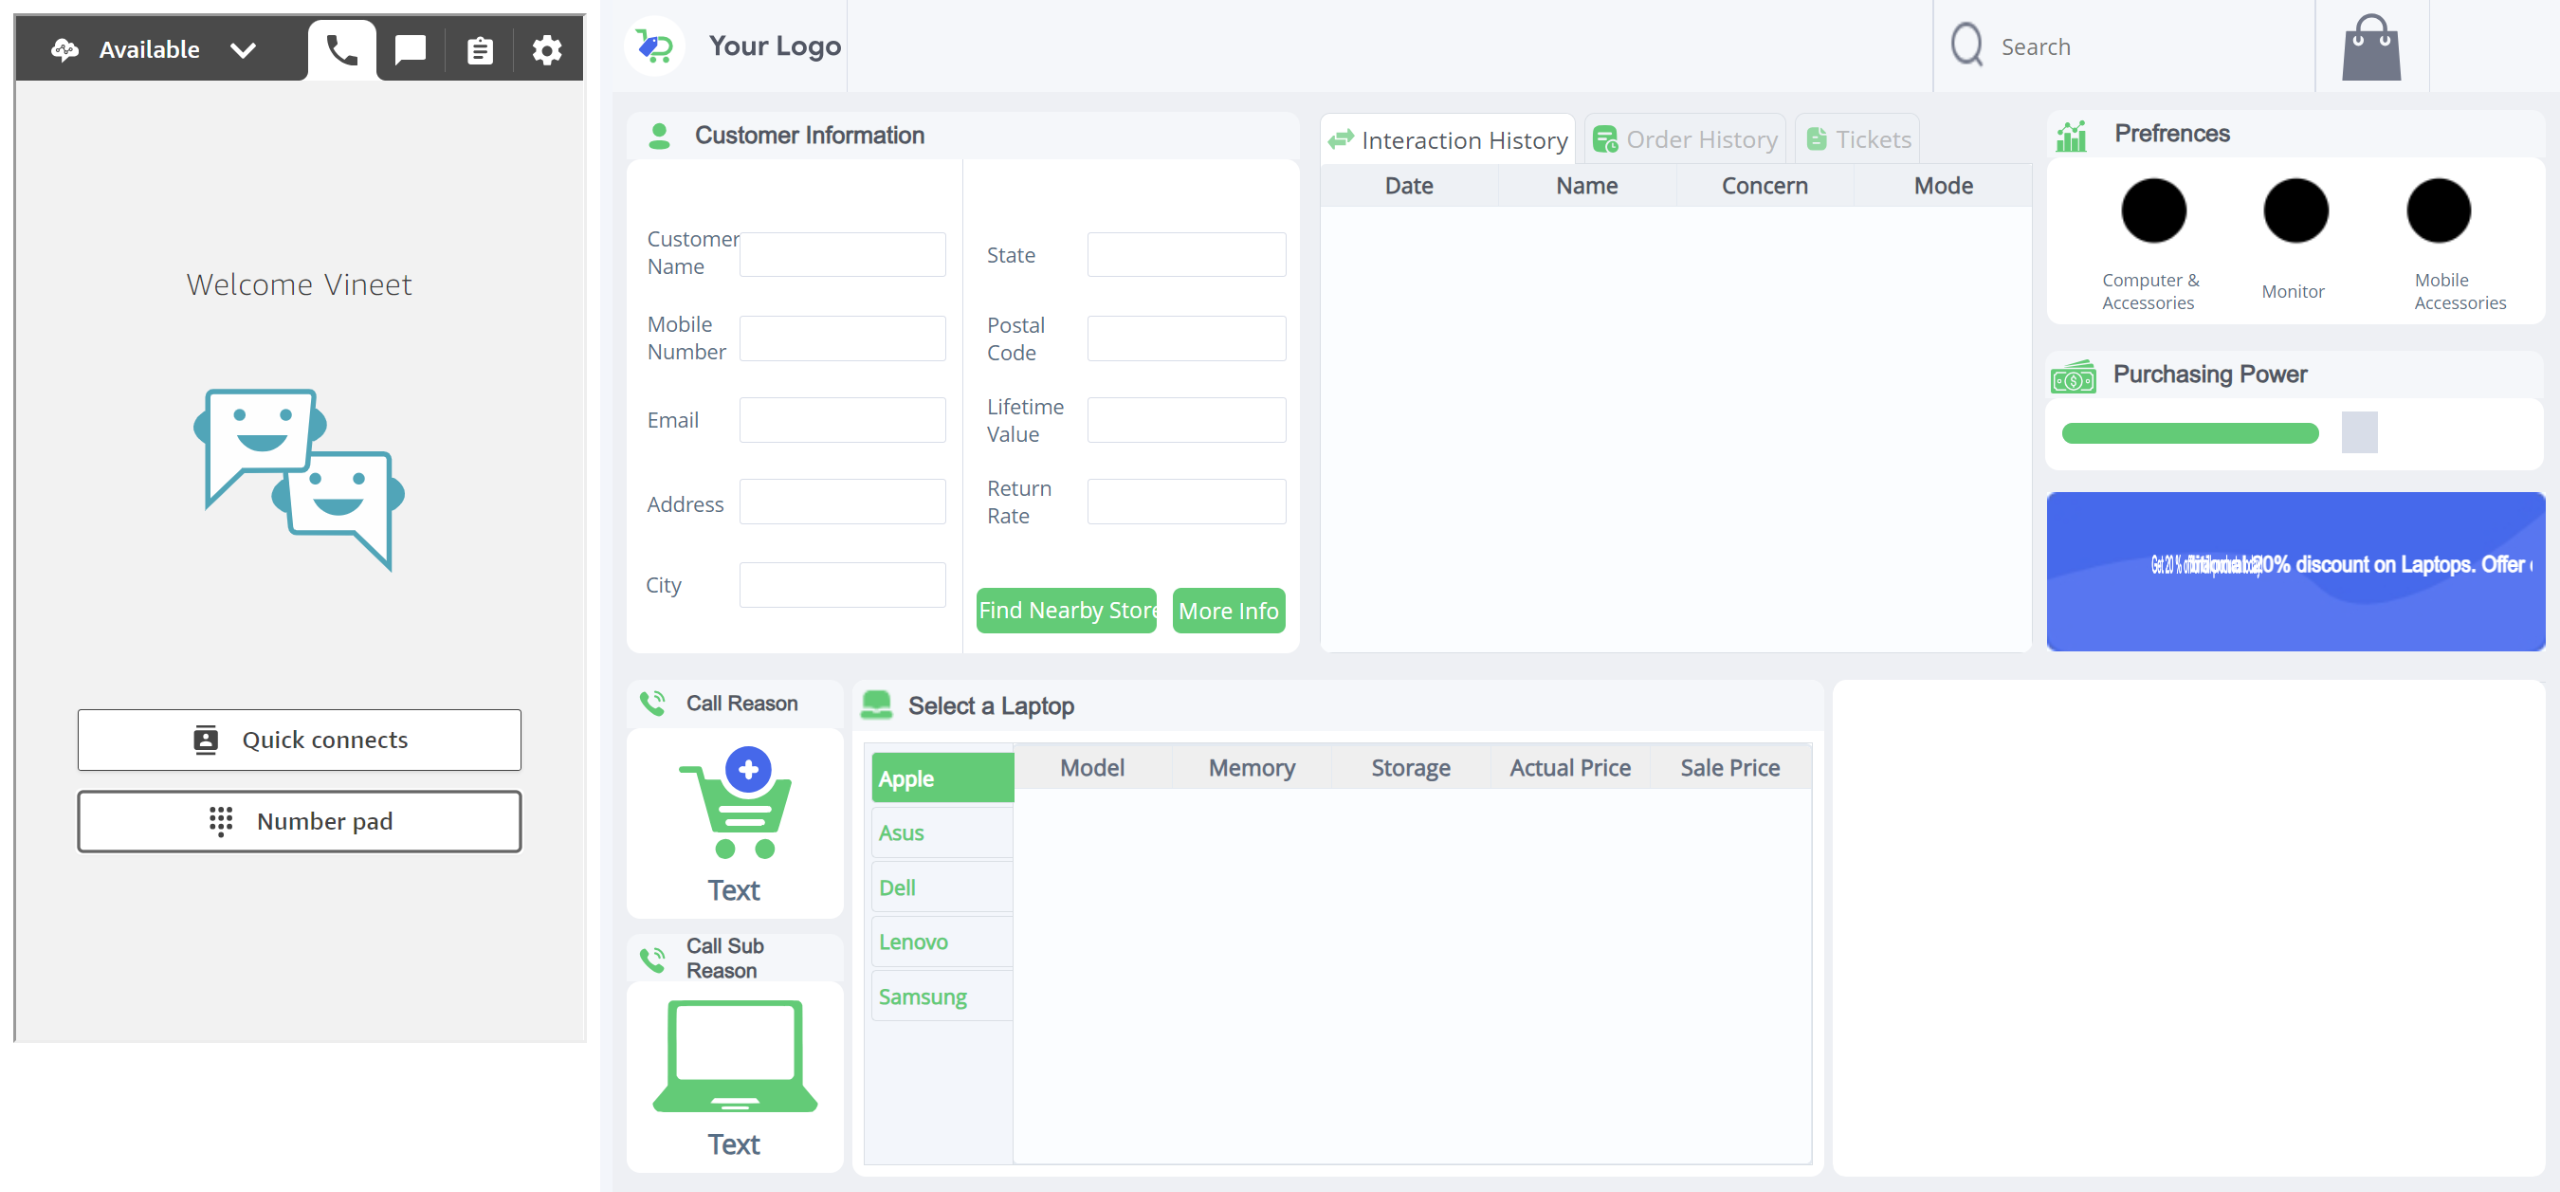
Task: Click the shopping bag icon
Action: [2371, 47]
